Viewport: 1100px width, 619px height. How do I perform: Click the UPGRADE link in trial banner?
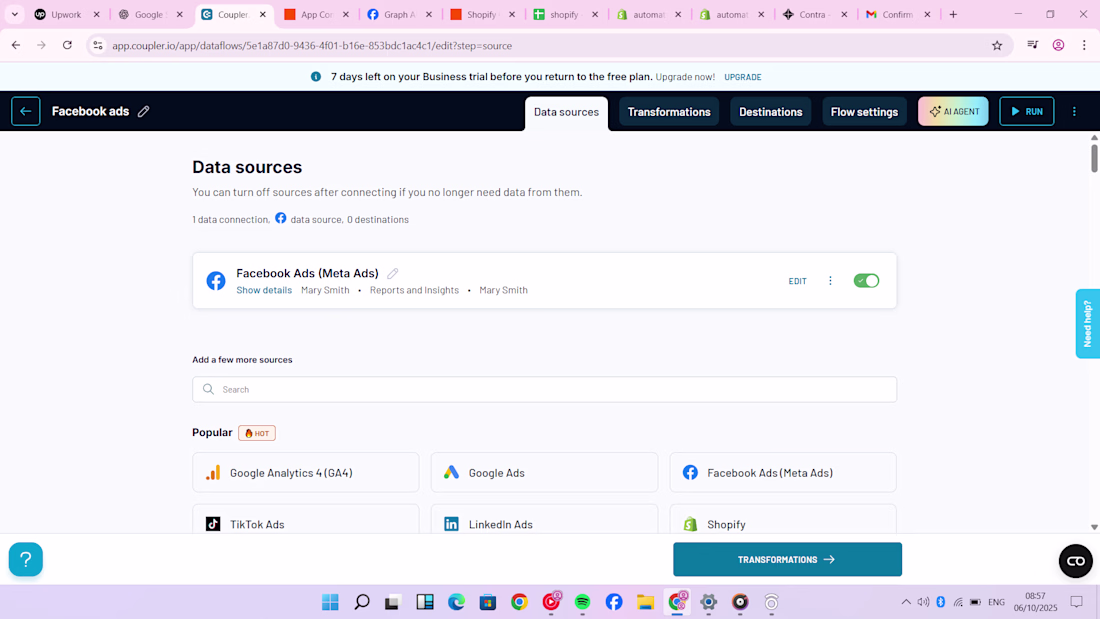743,77
